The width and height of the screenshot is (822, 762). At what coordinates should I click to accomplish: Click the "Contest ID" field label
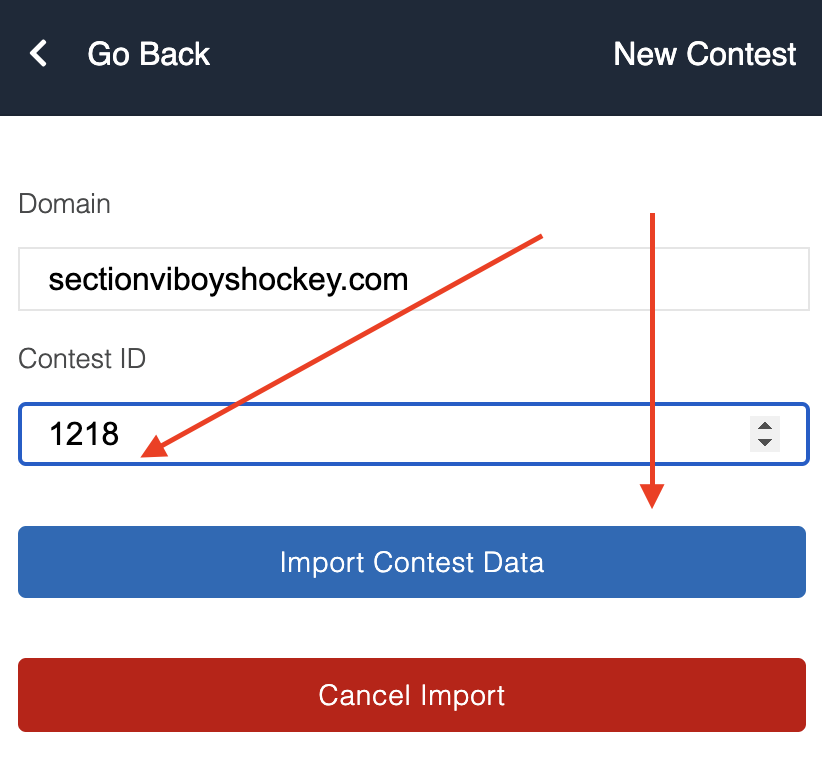coord(82,358)
